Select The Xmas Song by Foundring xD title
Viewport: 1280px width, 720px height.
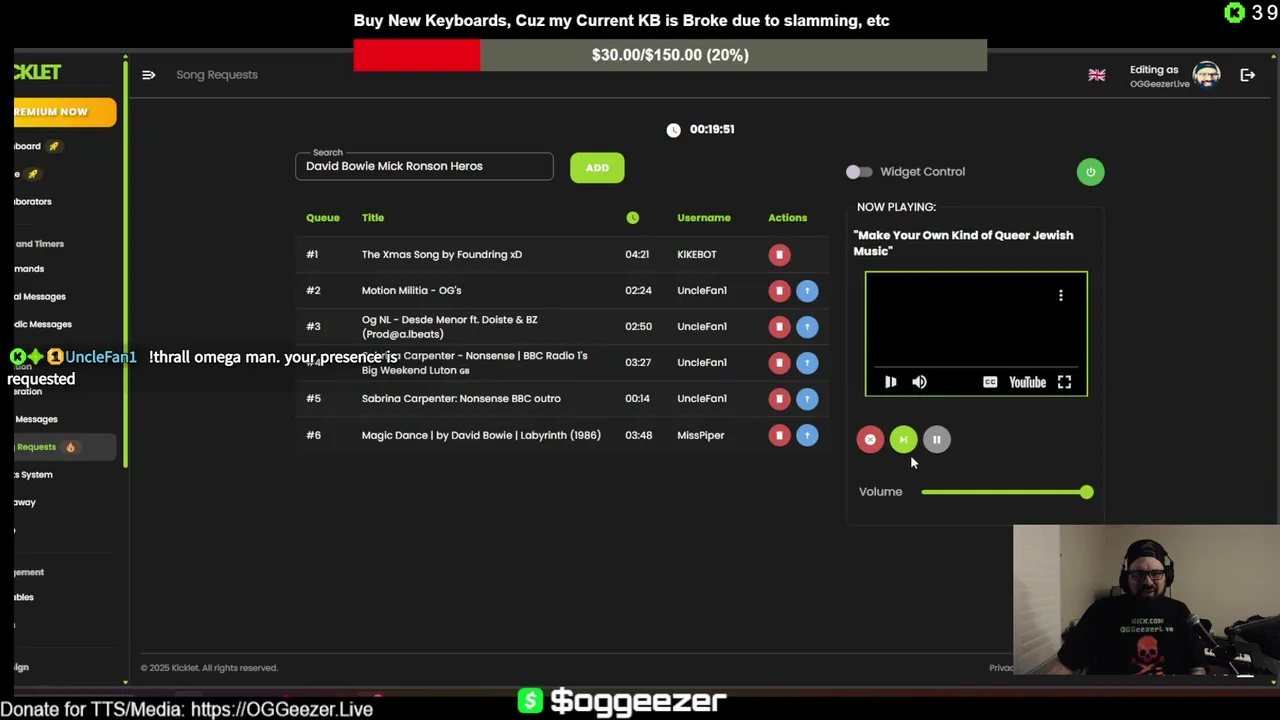[442, 255]
